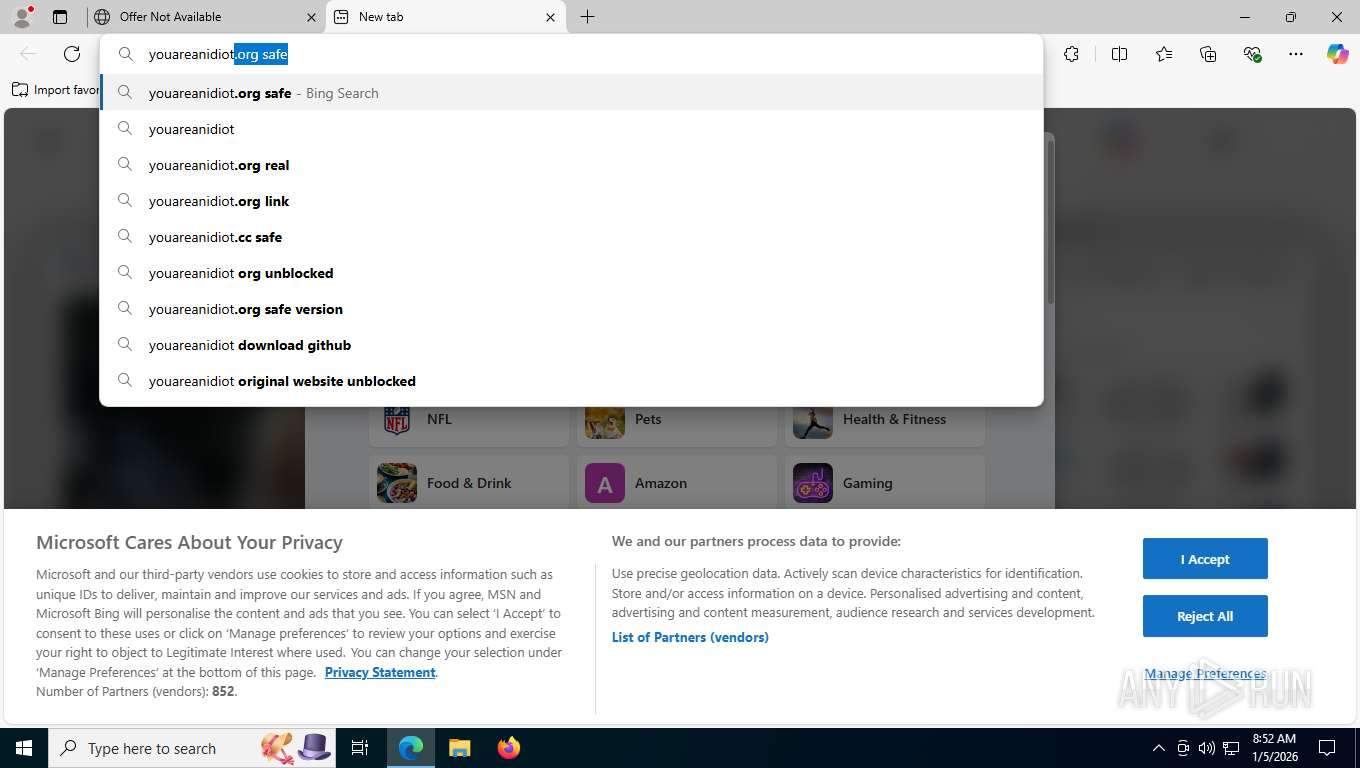Click the taskbar search box
The image size is (1360, 768).
[x=193, y=748]
